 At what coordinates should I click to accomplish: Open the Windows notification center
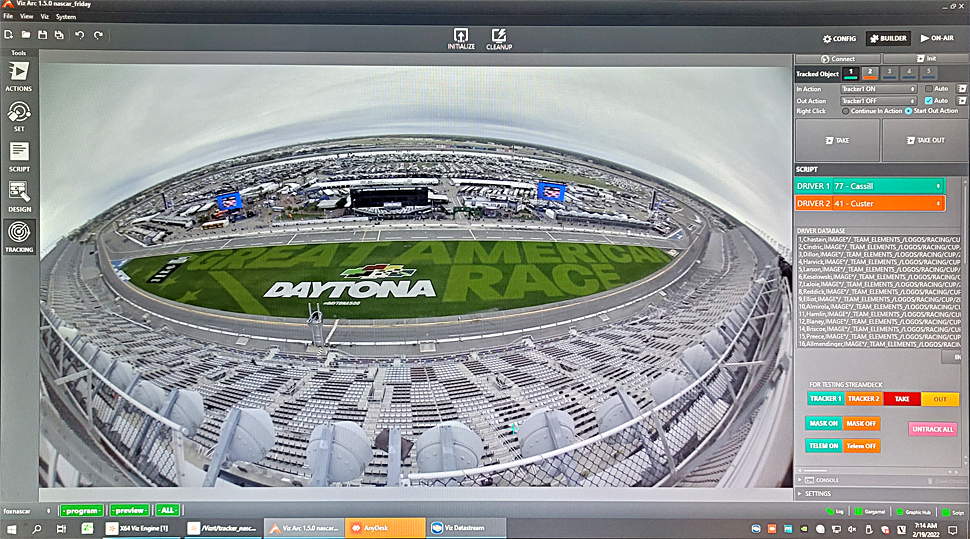coord(953,529)
